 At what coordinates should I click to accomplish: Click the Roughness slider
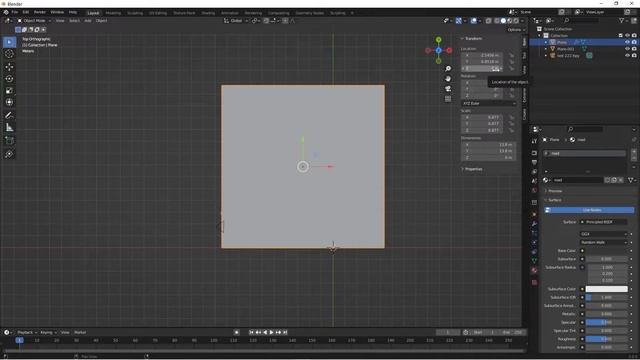[607, 339]
